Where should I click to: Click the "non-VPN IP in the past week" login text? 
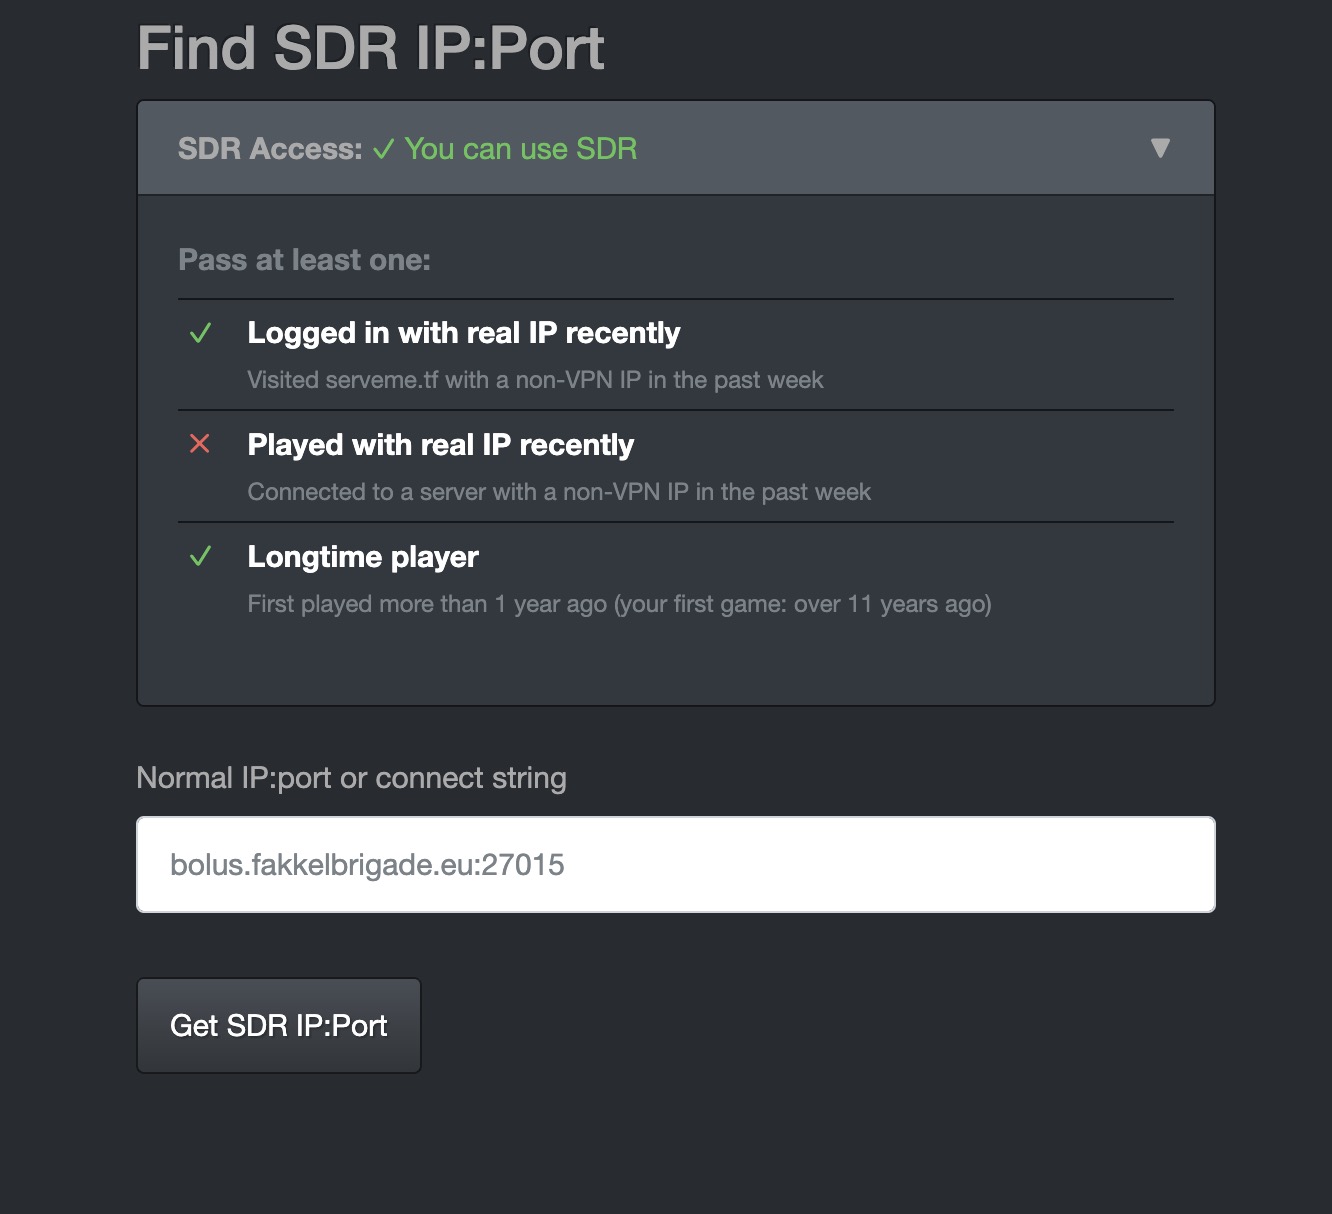coord(669,380)
